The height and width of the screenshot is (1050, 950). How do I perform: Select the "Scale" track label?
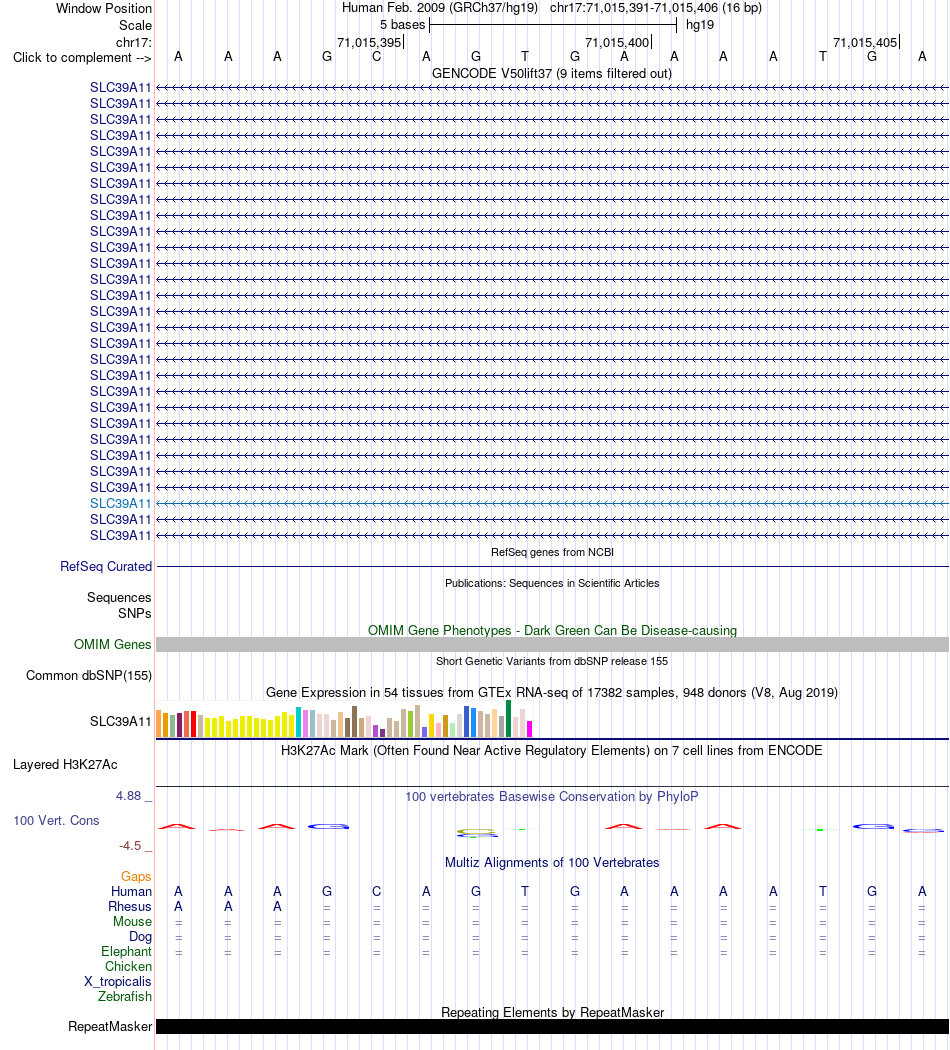[x=135, y=25]
